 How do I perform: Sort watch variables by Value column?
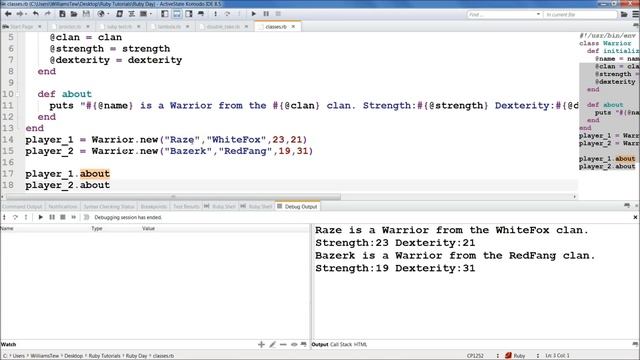pyautogui.click(x=225, y=229)
